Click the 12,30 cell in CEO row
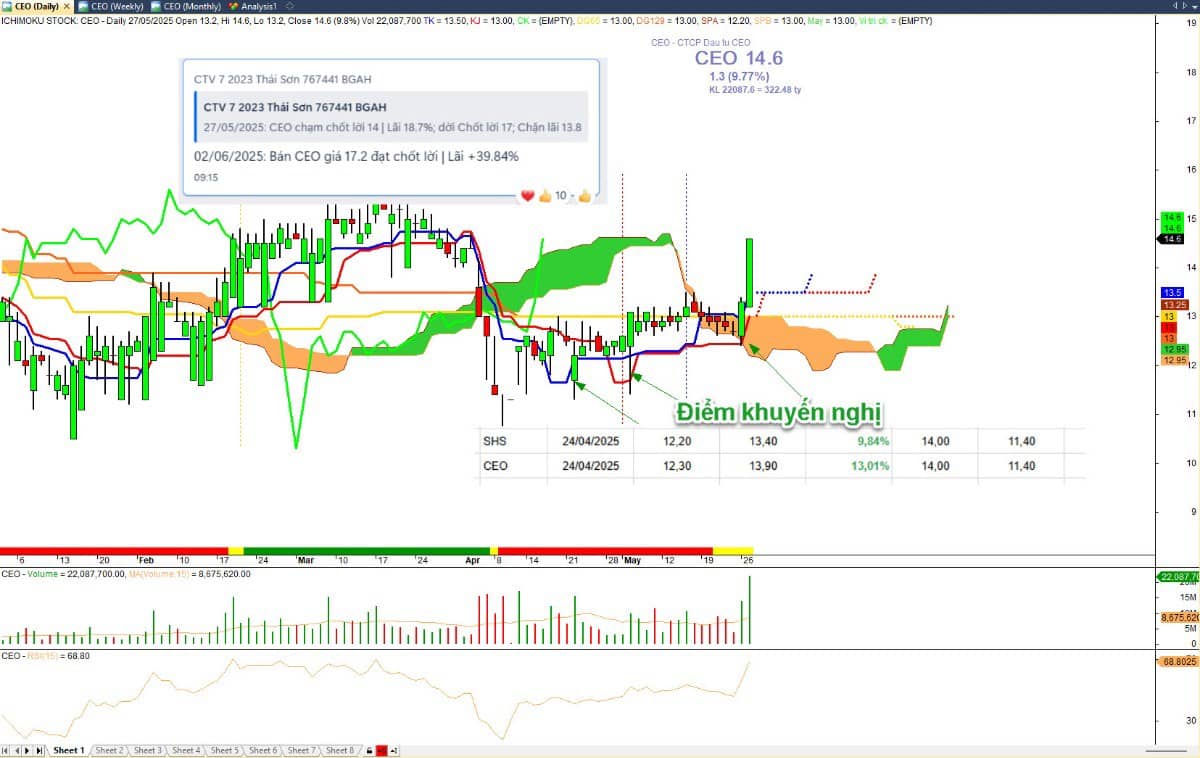 (x=677, y=465)
